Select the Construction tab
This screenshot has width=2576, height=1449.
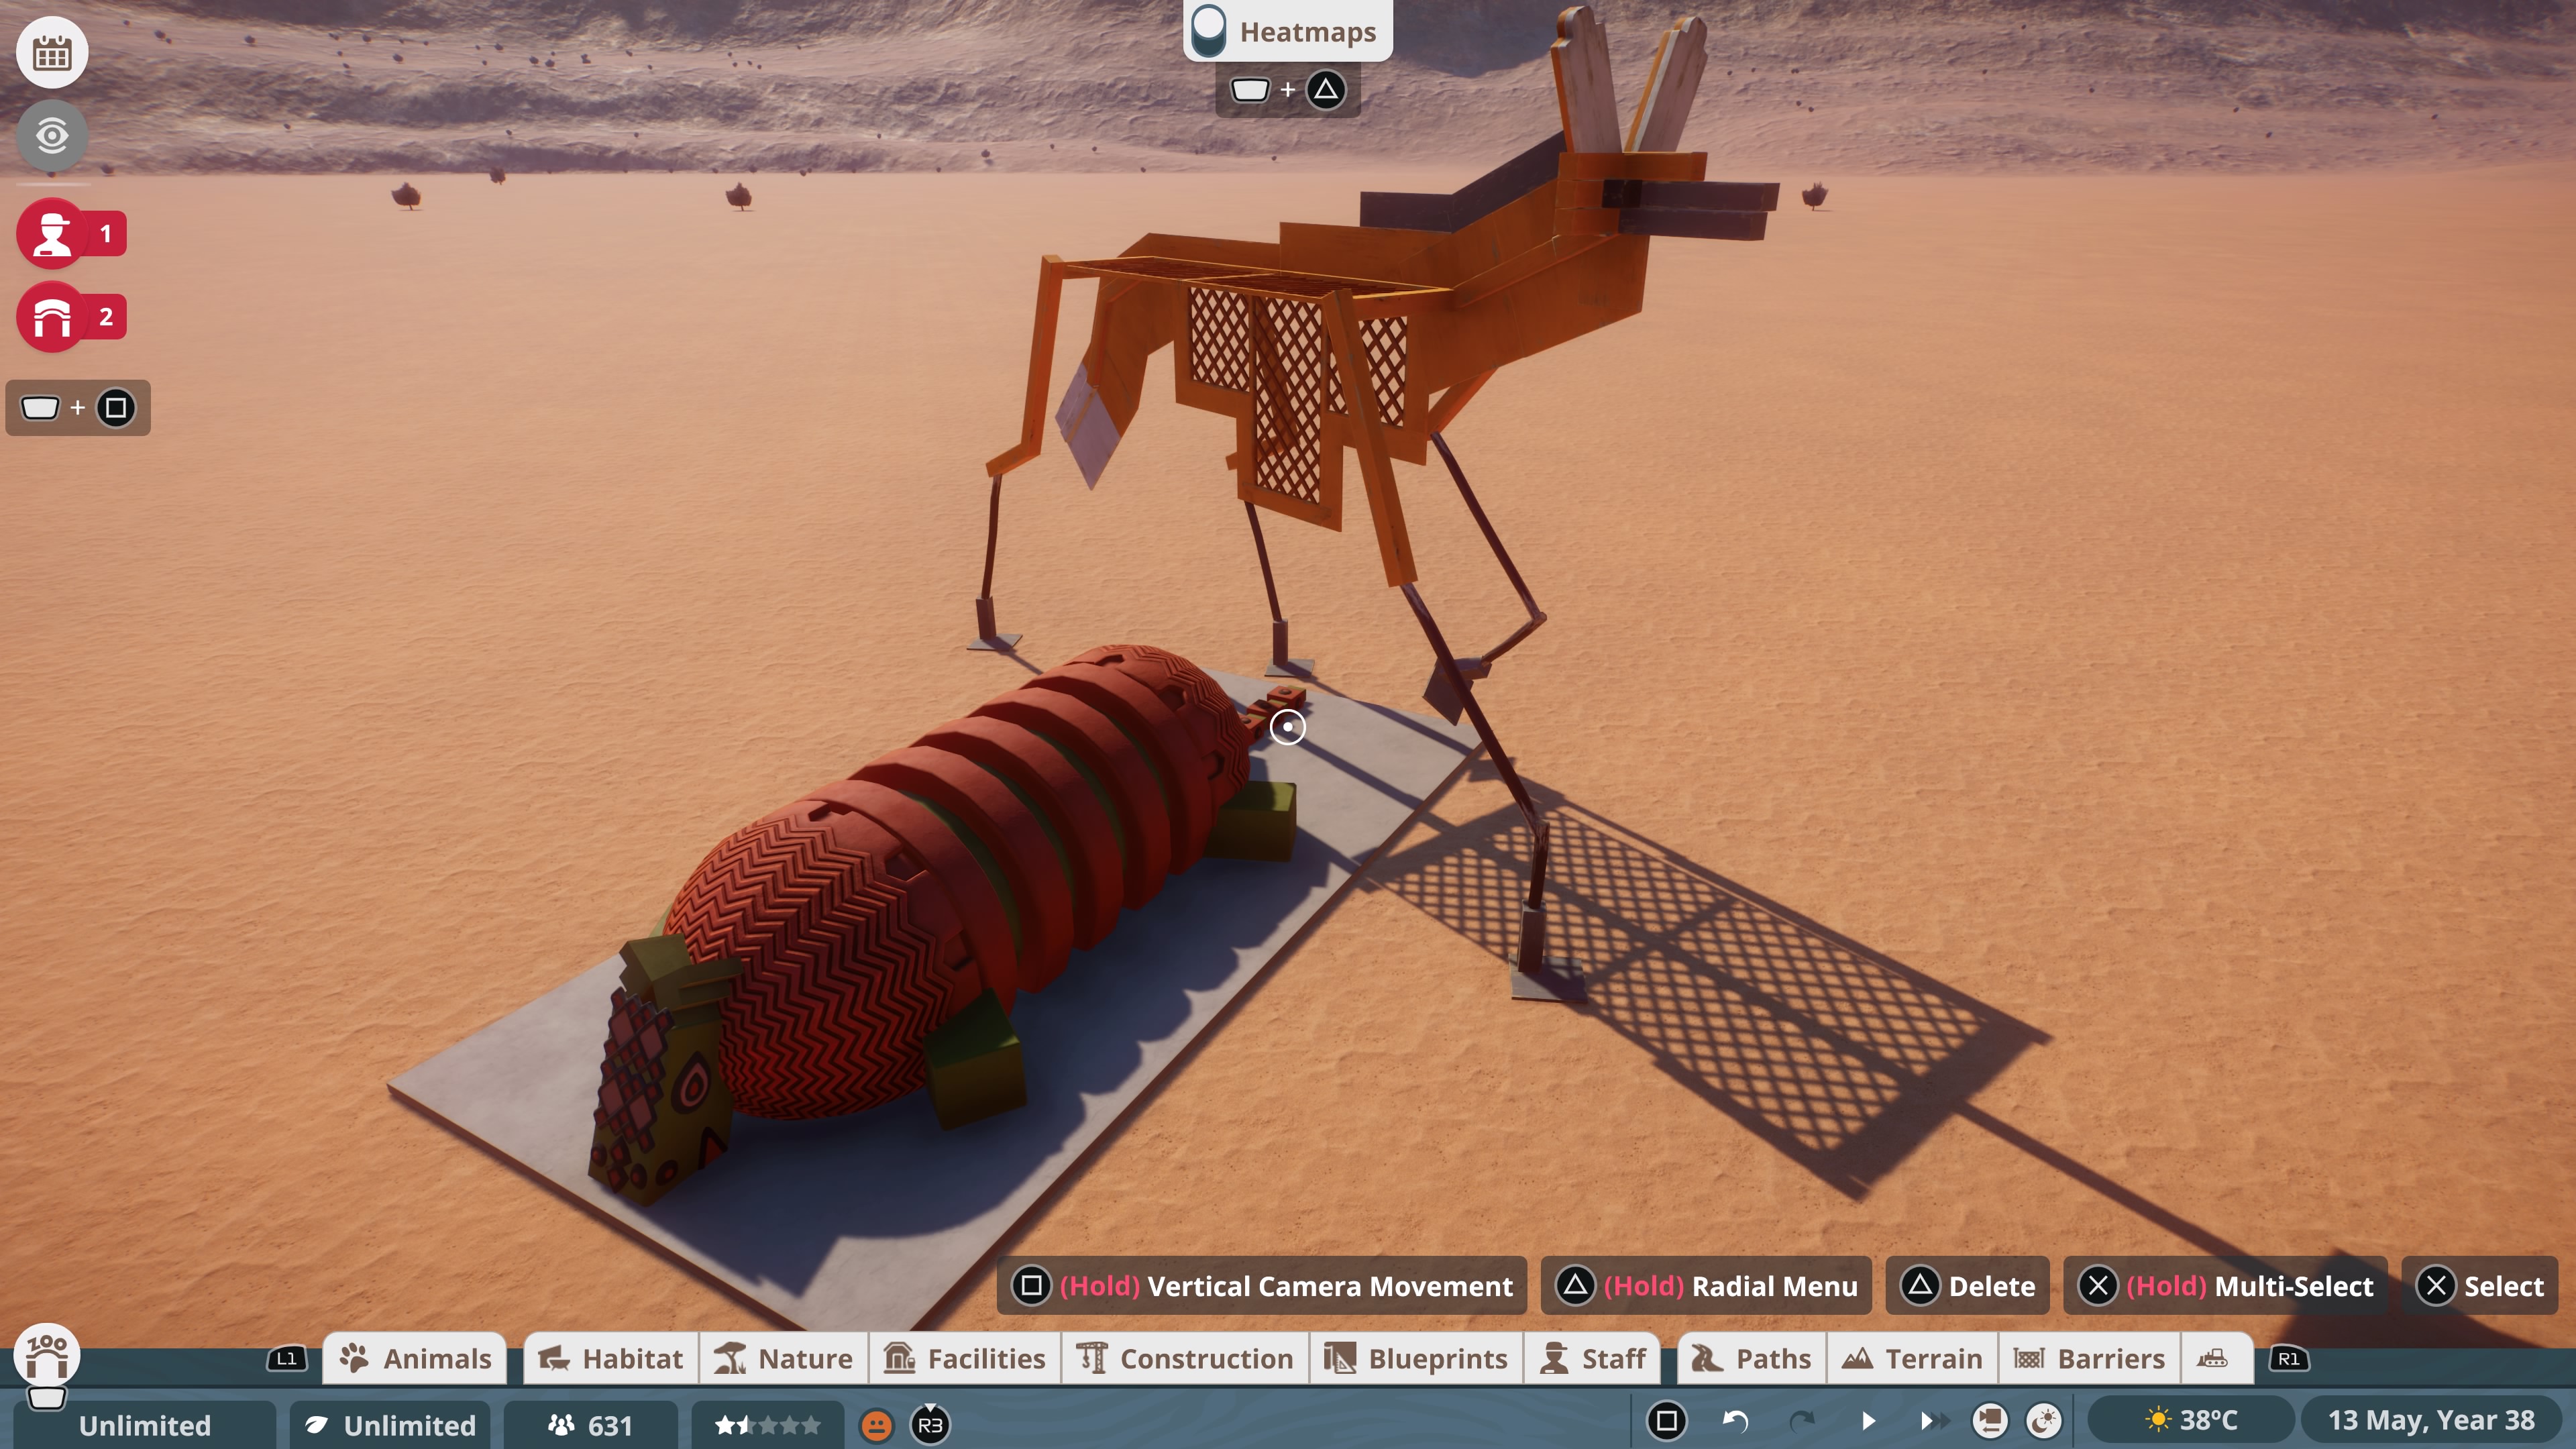[x=1185, y=1358]
